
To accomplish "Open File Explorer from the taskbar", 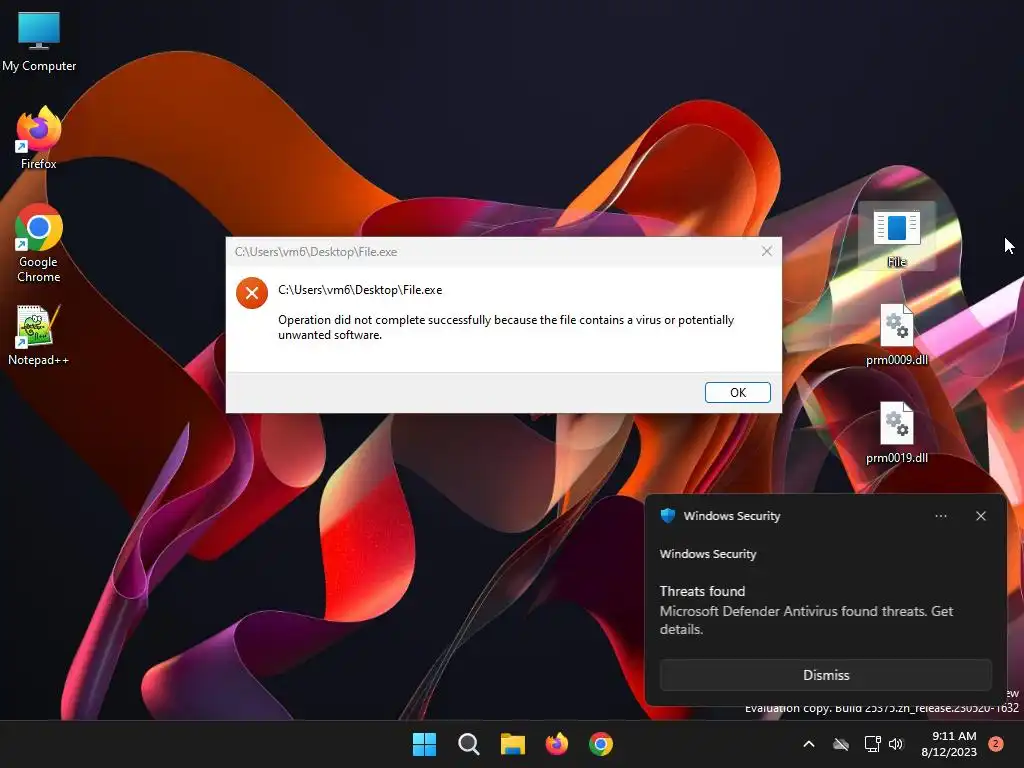I will tap(513, 744).
